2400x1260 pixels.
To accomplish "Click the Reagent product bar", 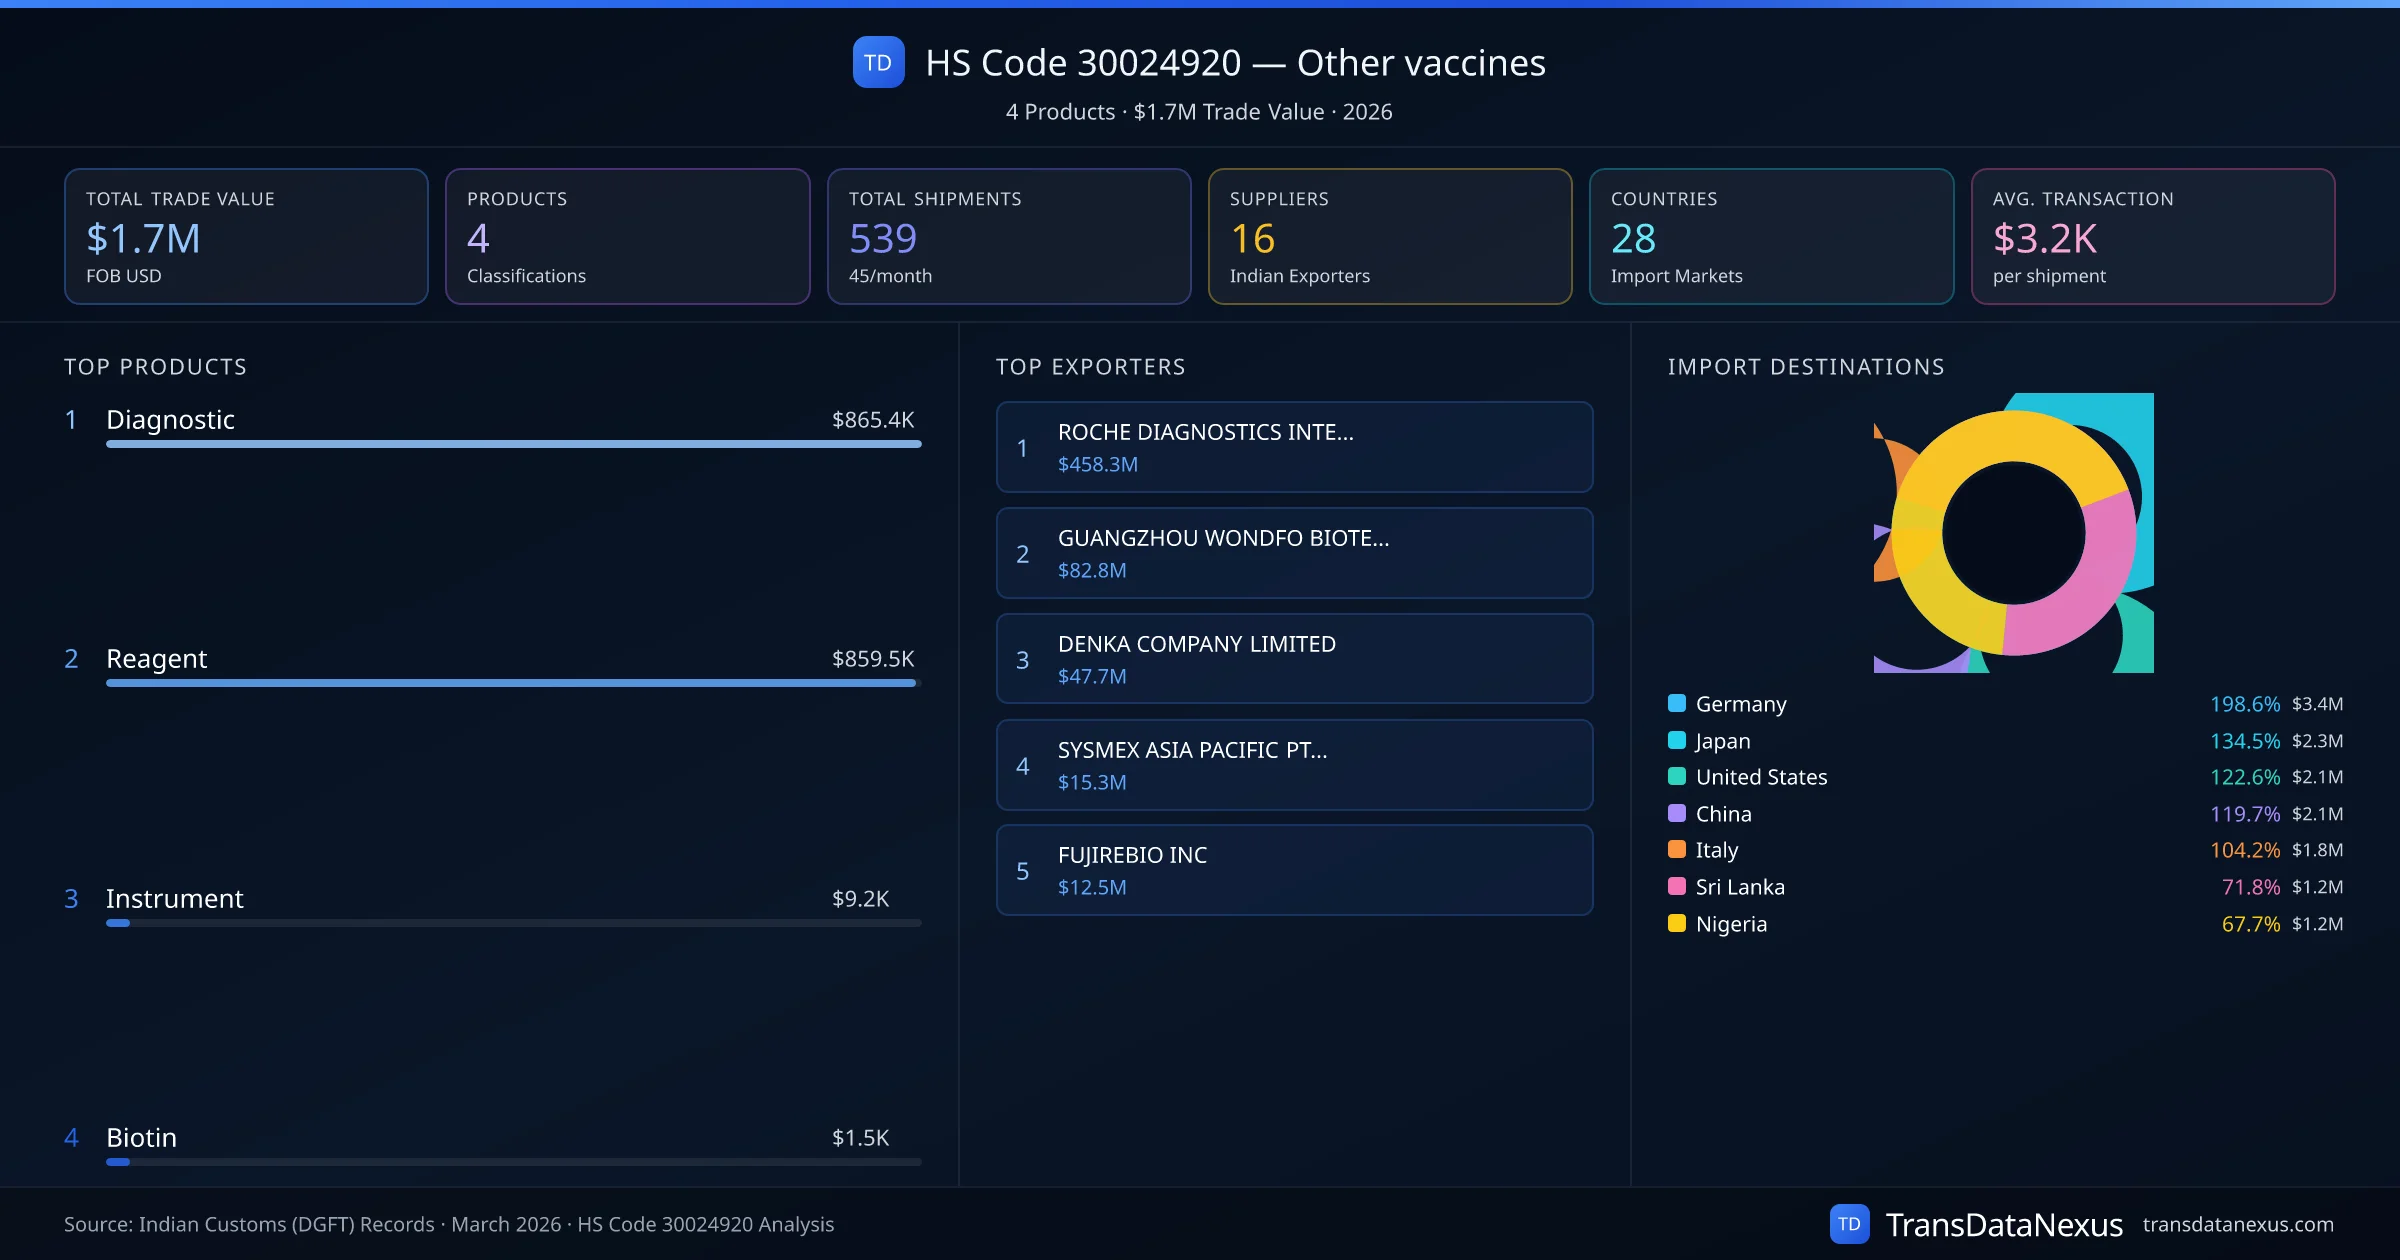I will [x=513, y=683].
